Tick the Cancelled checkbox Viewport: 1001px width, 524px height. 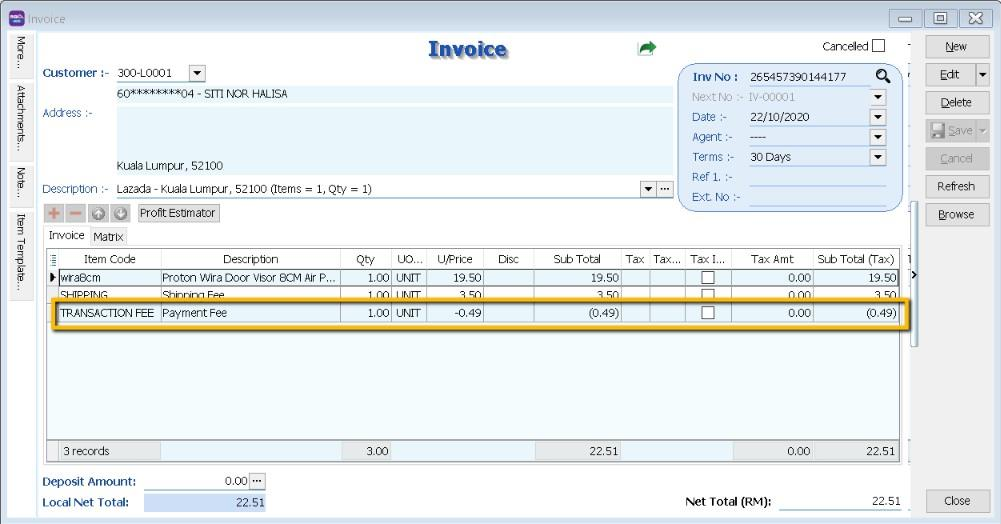[878, 46]
